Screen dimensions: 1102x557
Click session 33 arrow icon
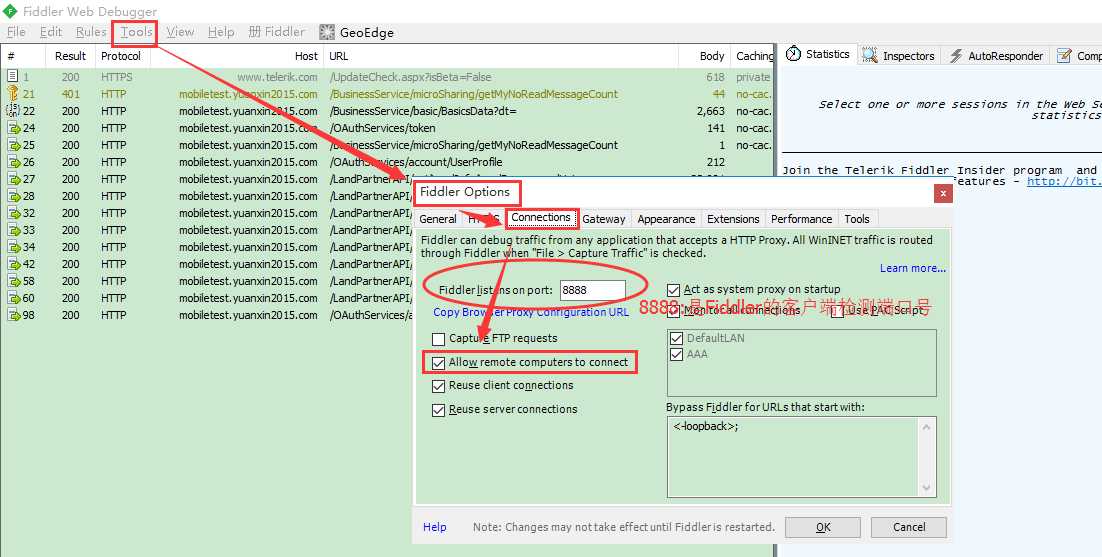13,230
